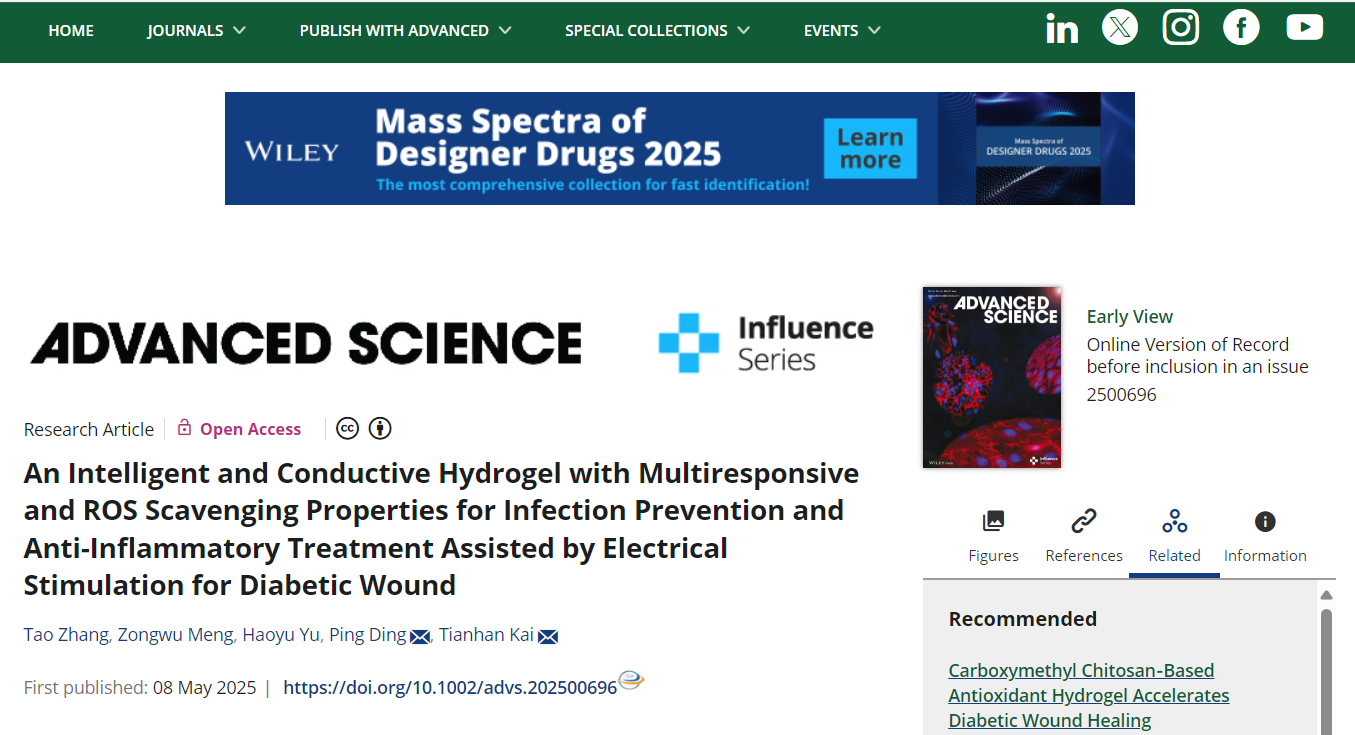Open the LinkedIn social icon
Screen dimensions: 1355x735
1061,29
